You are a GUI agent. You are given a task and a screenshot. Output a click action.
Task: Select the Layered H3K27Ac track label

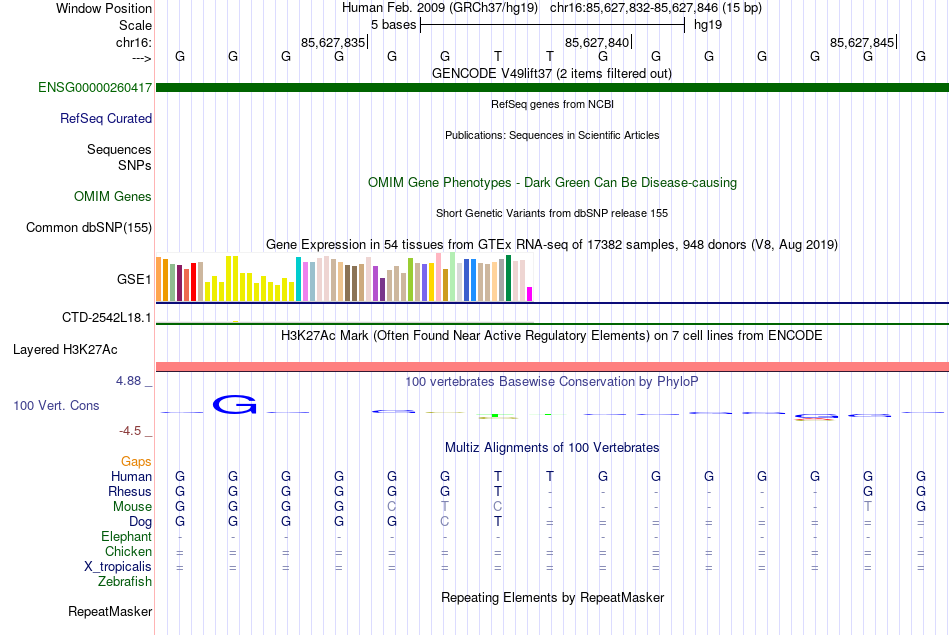point(65,350)
